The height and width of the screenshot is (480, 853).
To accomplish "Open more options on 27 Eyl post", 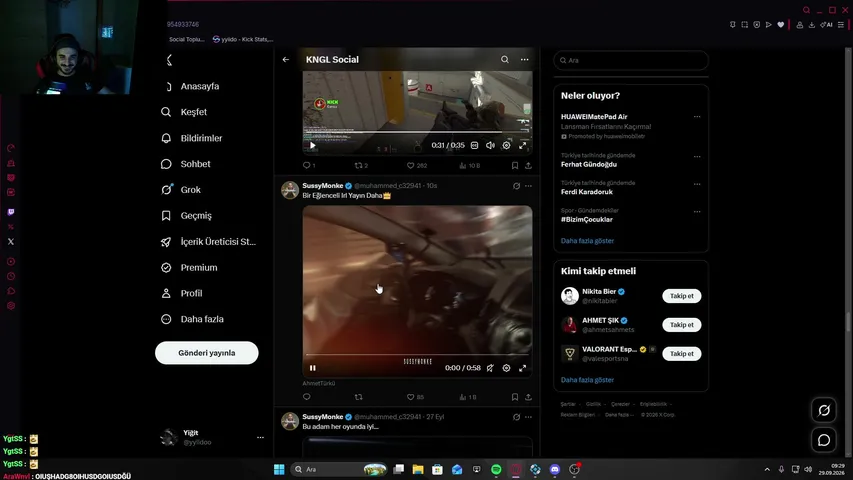I will pyautogui.click(x=528, y=417).
